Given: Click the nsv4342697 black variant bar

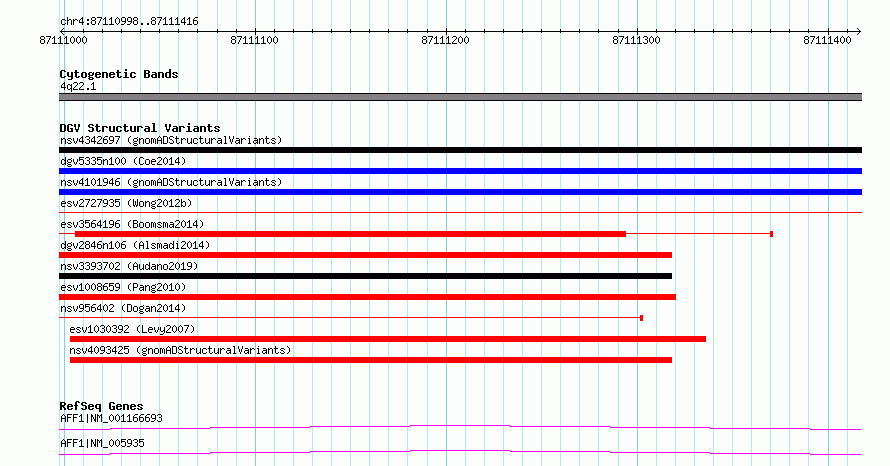Looking at the screenshot, I should pyautogui.click(x=460, y=150).
